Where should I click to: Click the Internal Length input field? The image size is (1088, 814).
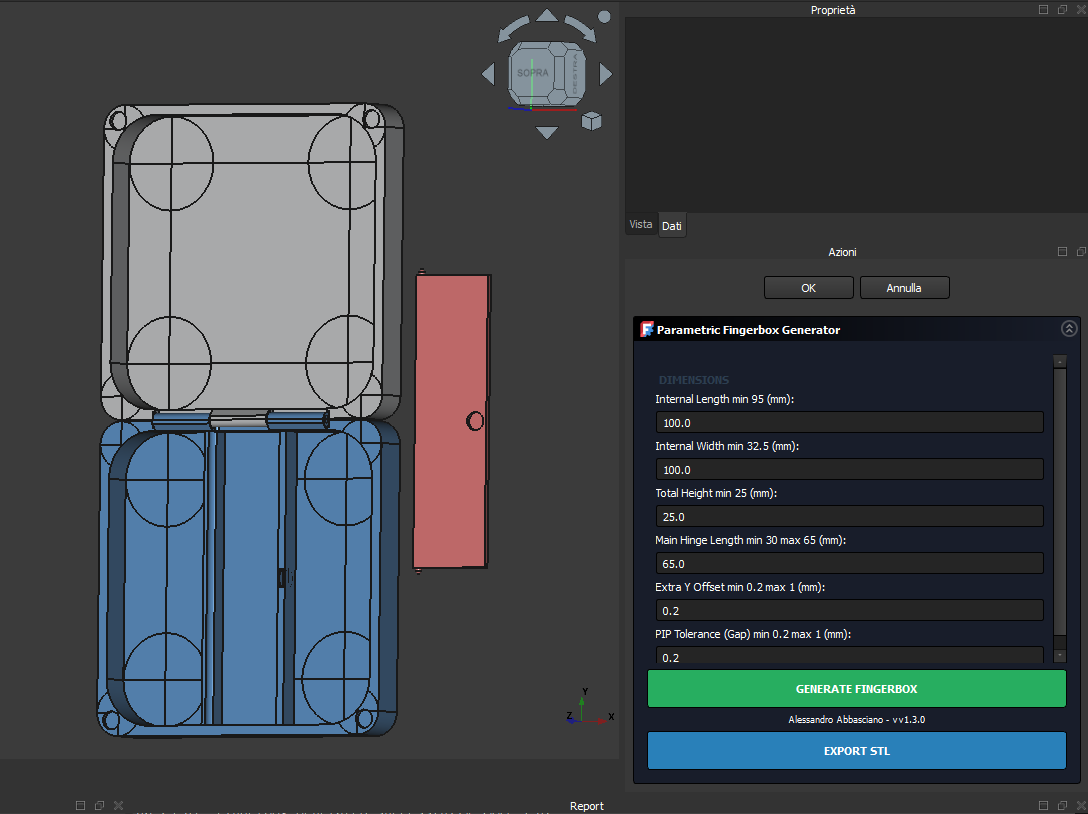pyautogui.click(x=849, y=423)
